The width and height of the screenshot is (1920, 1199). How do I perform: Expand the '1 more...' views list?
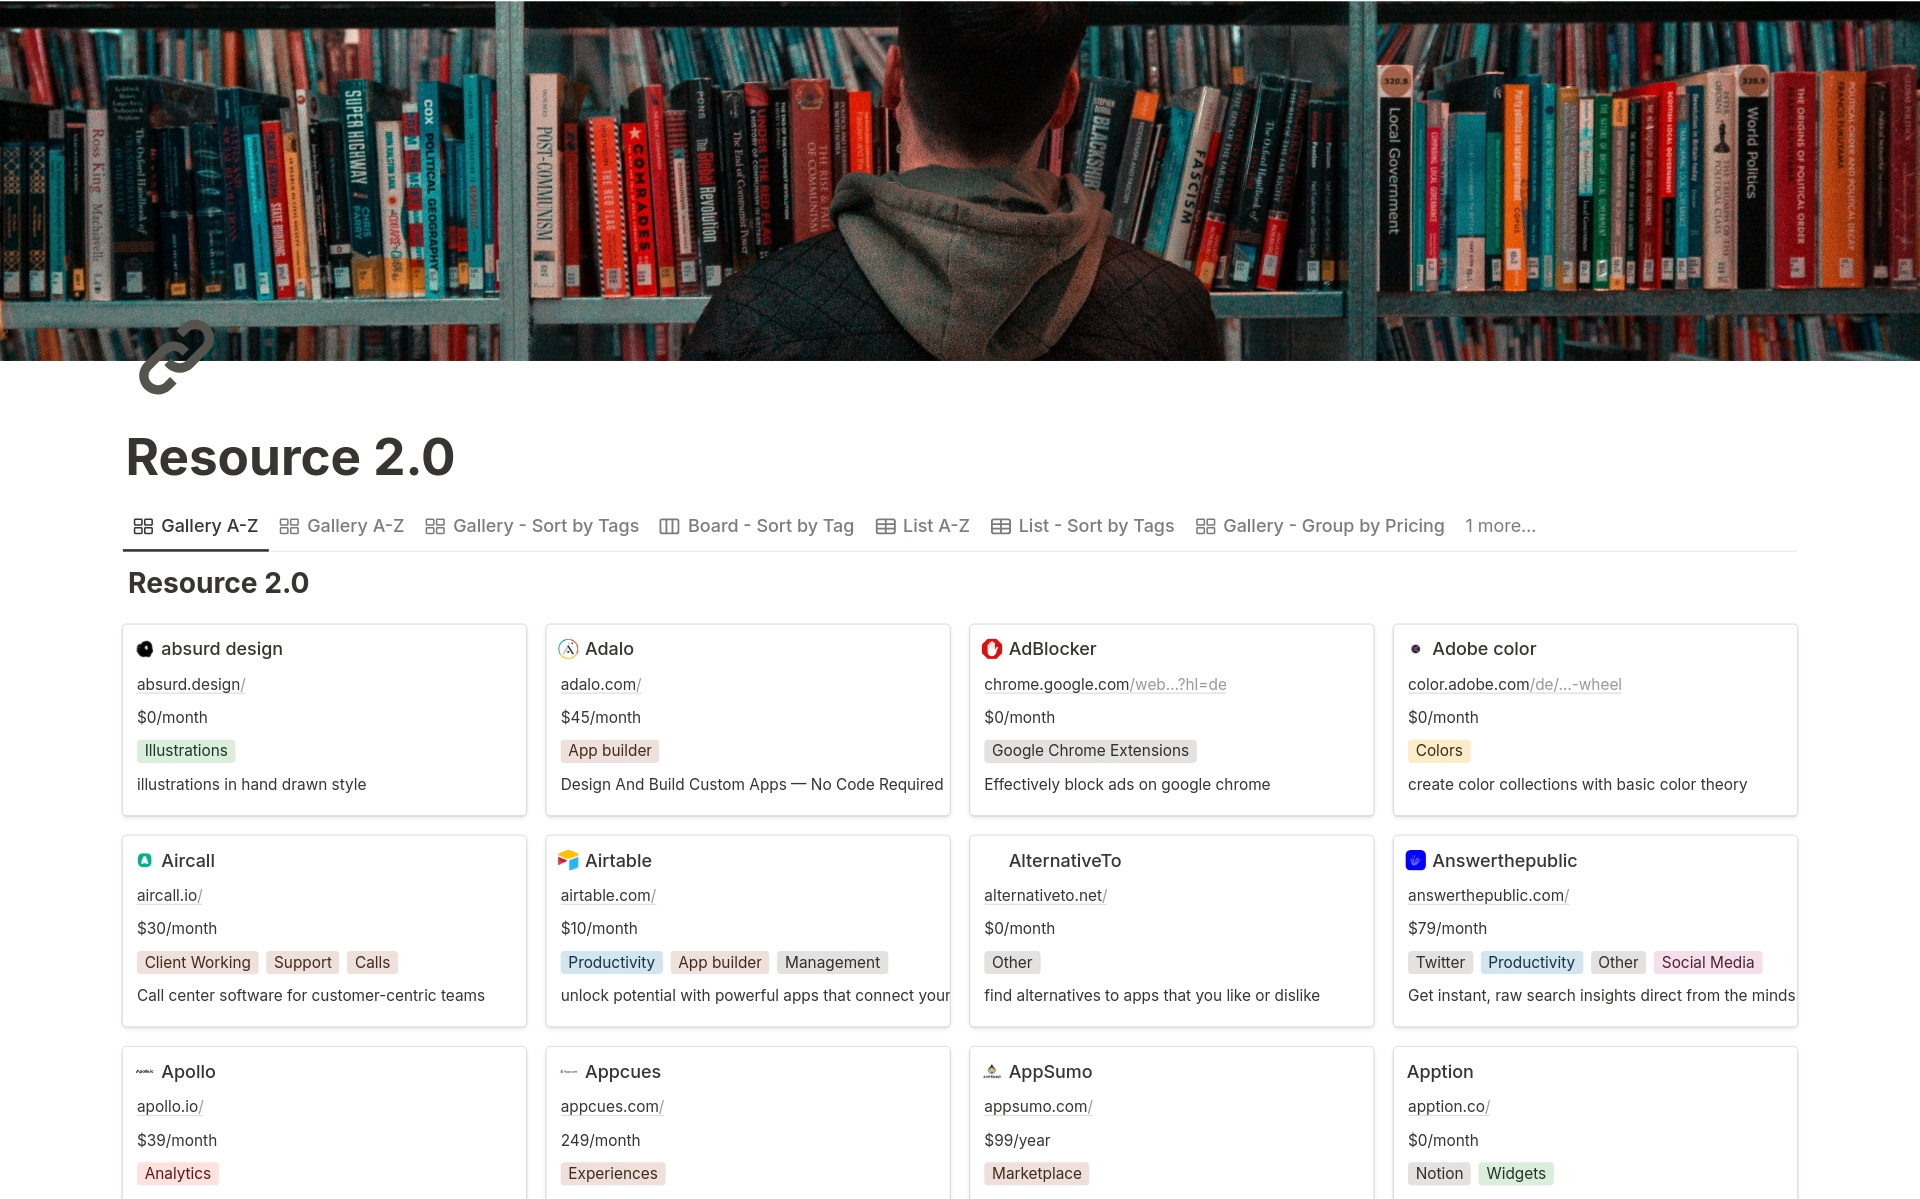1500,525
